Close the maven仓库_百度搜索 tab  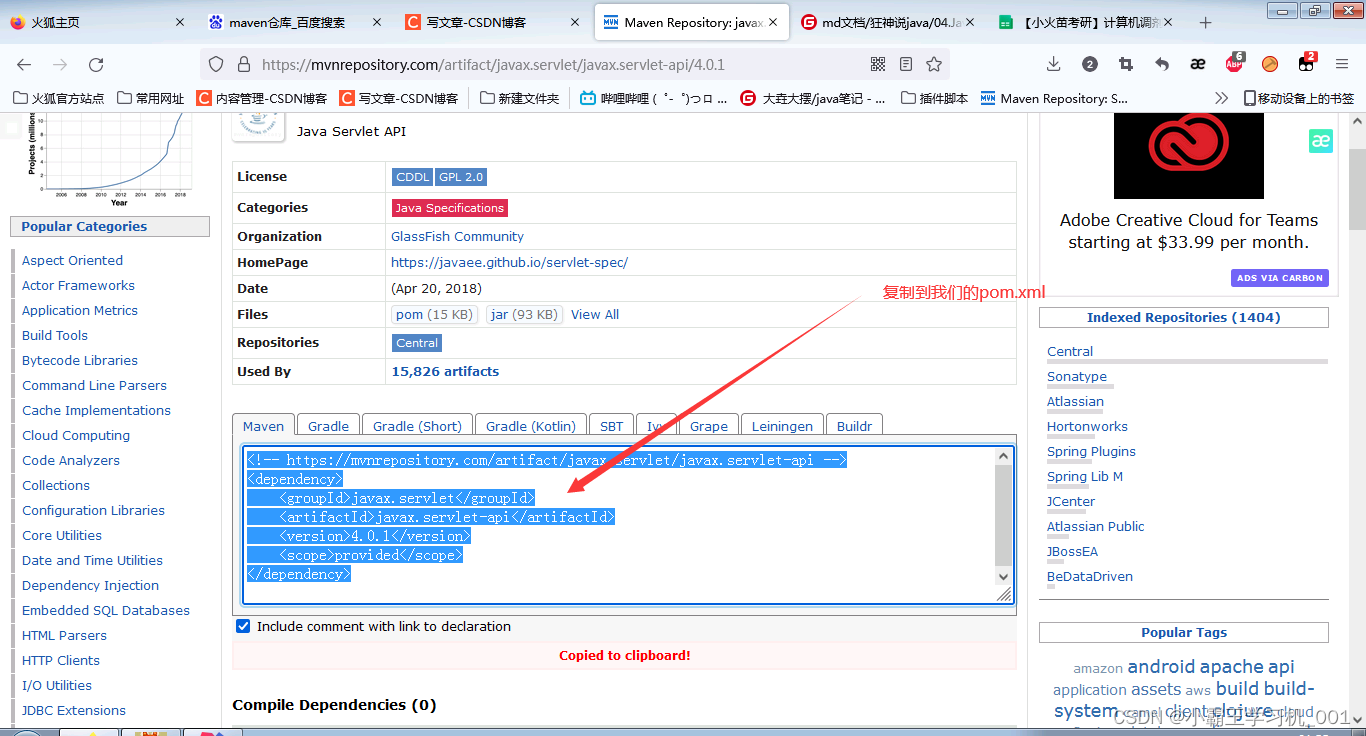376,22
